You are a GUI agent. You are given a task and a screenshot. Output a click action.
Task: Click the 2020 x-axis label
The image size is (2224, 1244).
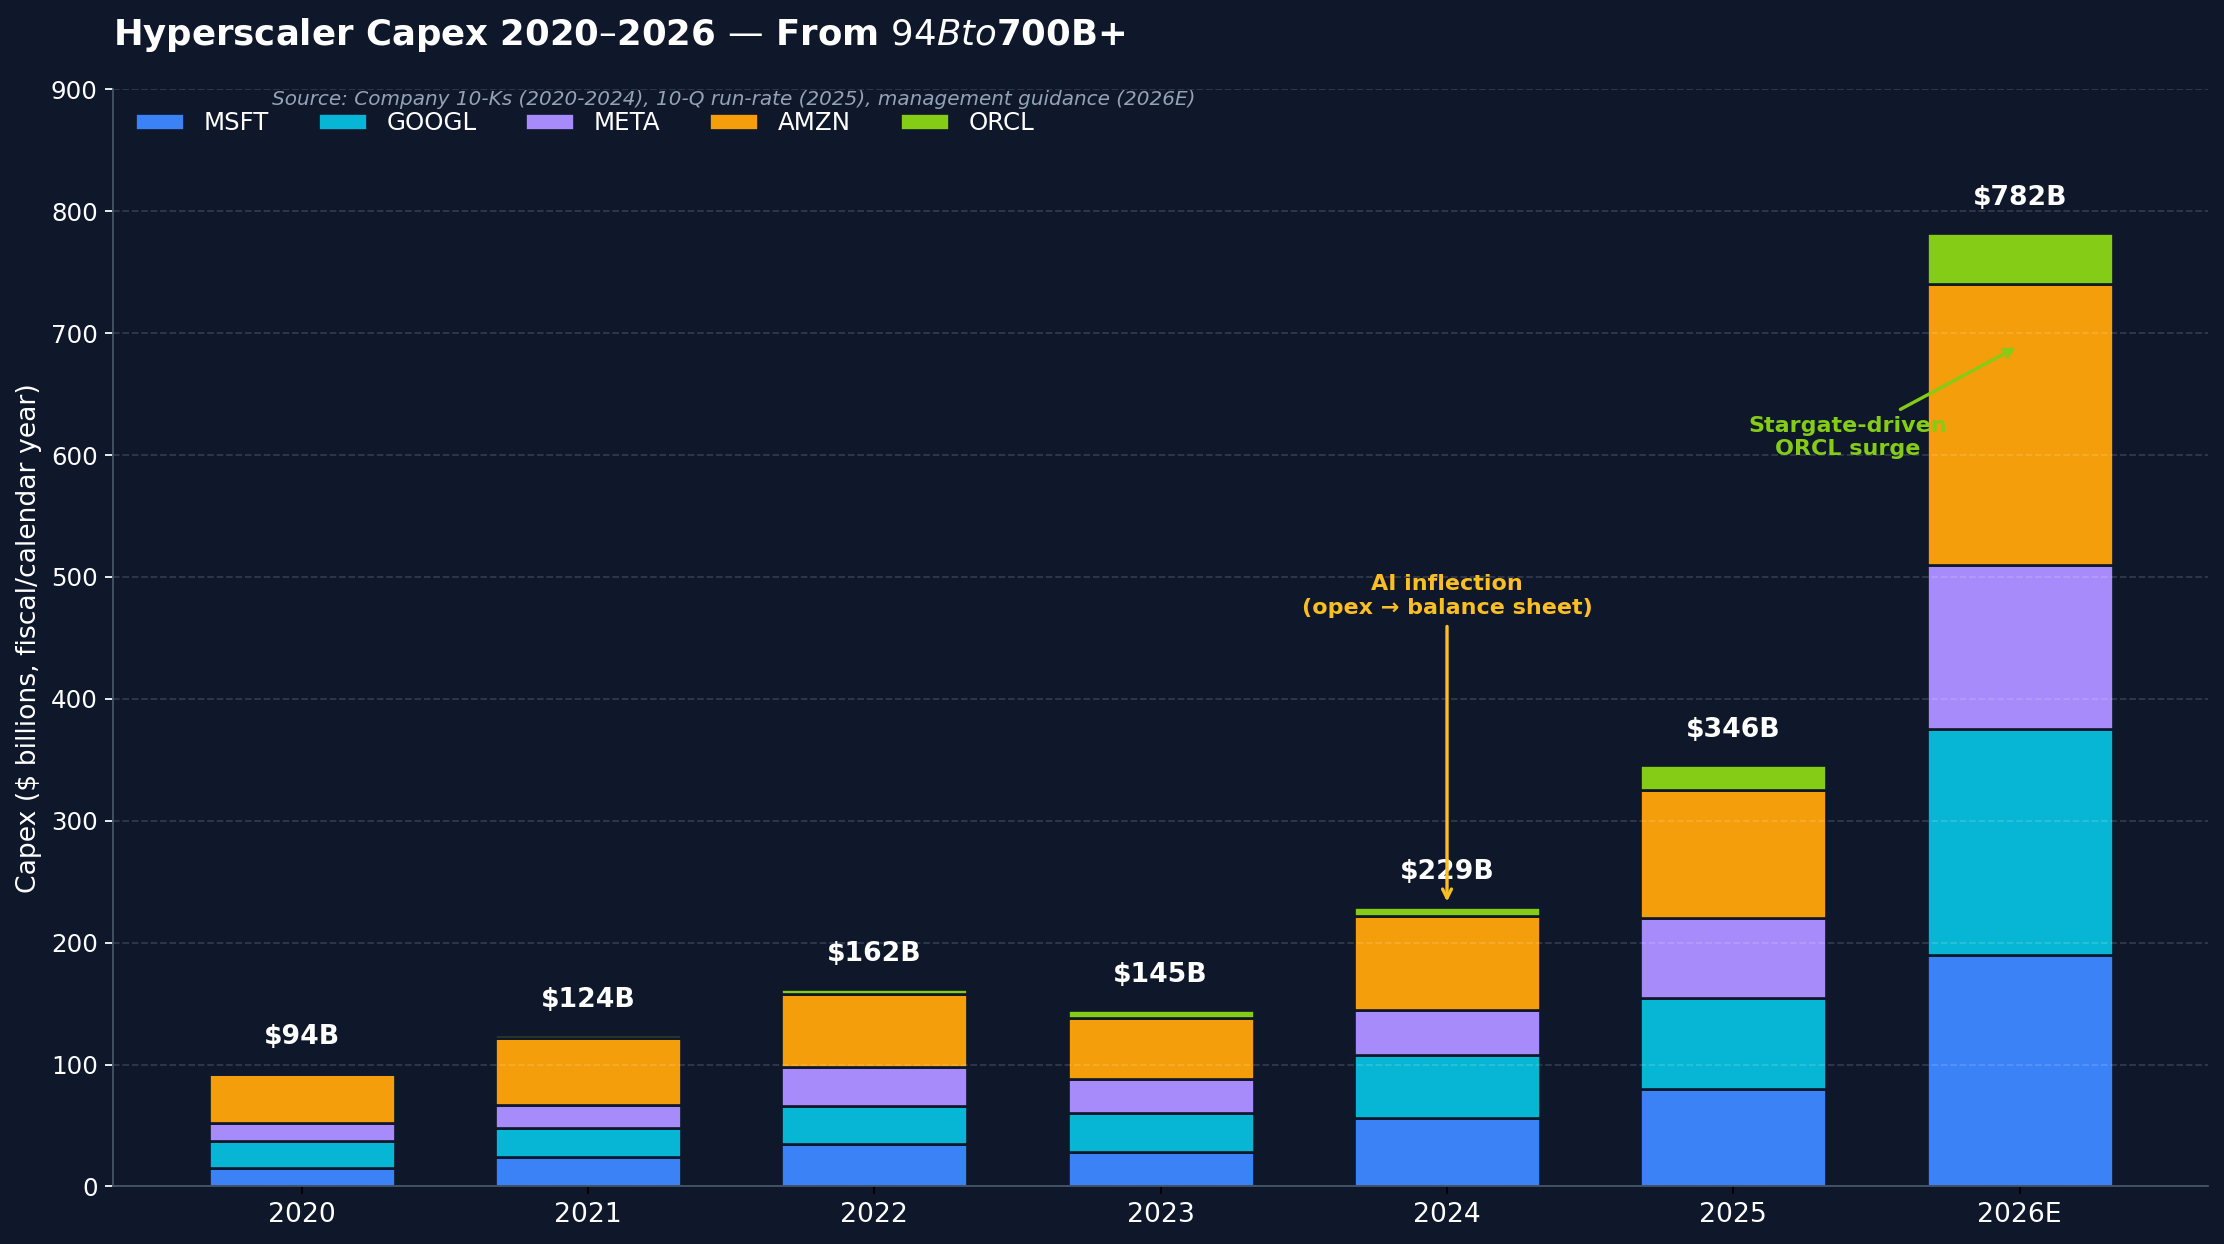click(x=302, y=1214)
